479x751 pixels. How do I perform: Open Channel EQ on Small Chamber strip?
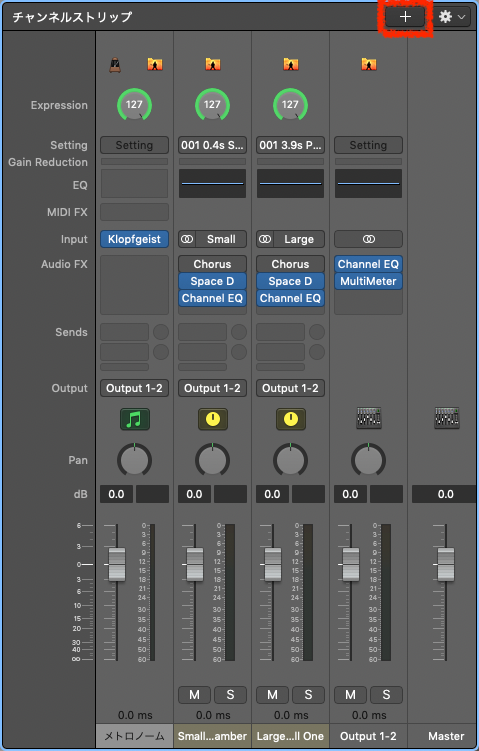click(x=213, y=298)
